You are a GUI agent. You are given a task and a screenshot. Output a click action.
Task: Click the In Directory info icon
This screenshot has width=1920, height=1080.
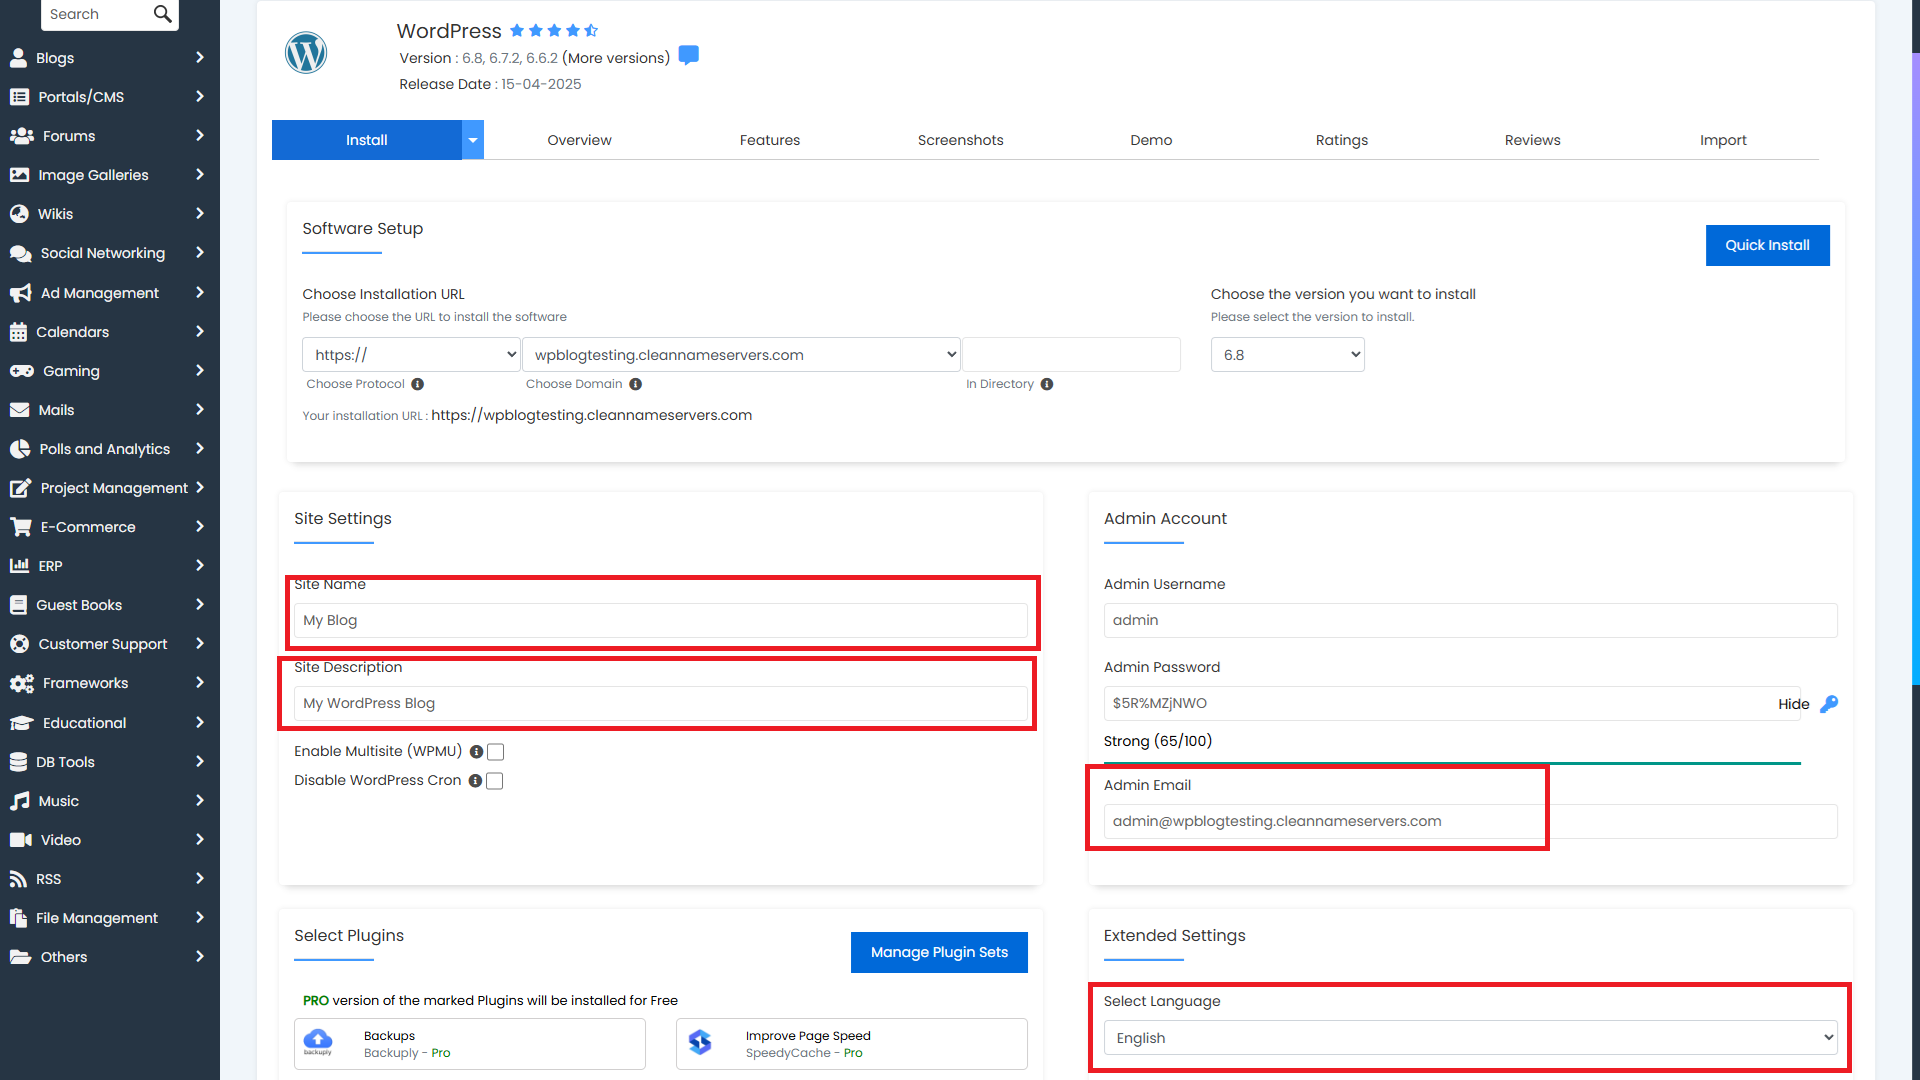point(1047,384)
